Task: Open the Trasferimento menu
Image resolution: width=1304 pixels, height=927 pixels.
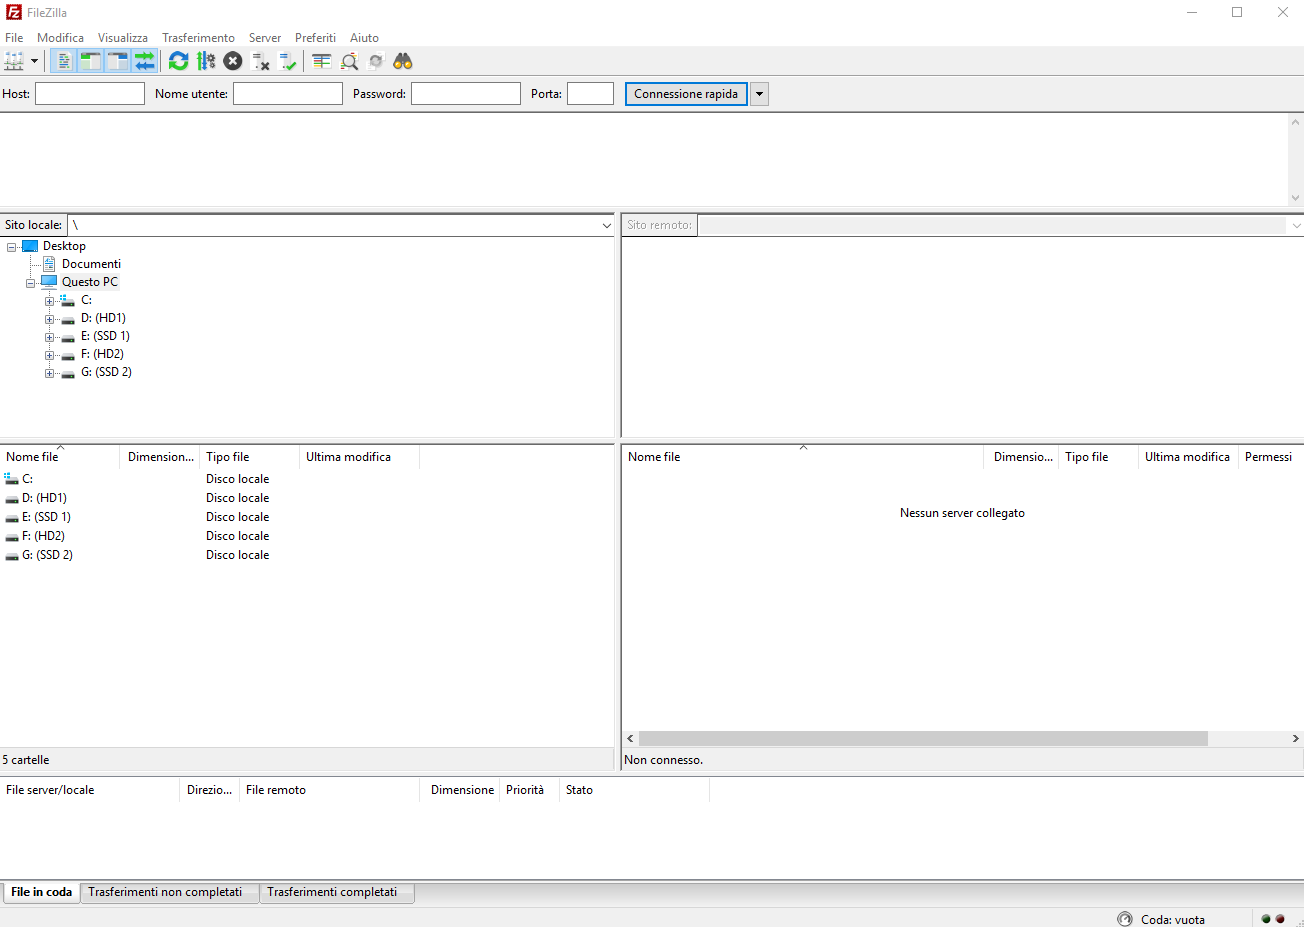Action: pos(199,38)
